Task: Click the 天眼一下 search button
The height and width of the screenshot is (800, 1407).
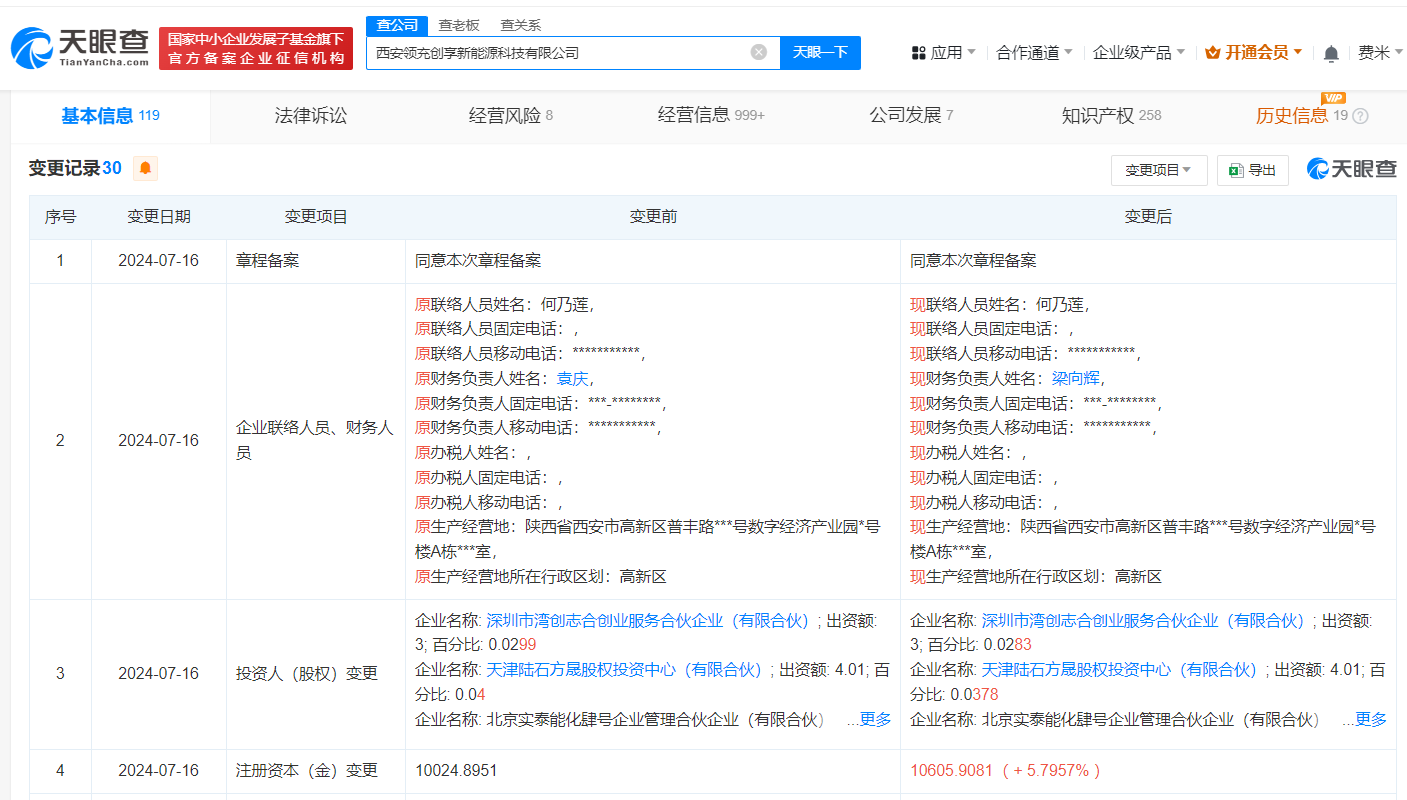Action: tap(820, 53)
